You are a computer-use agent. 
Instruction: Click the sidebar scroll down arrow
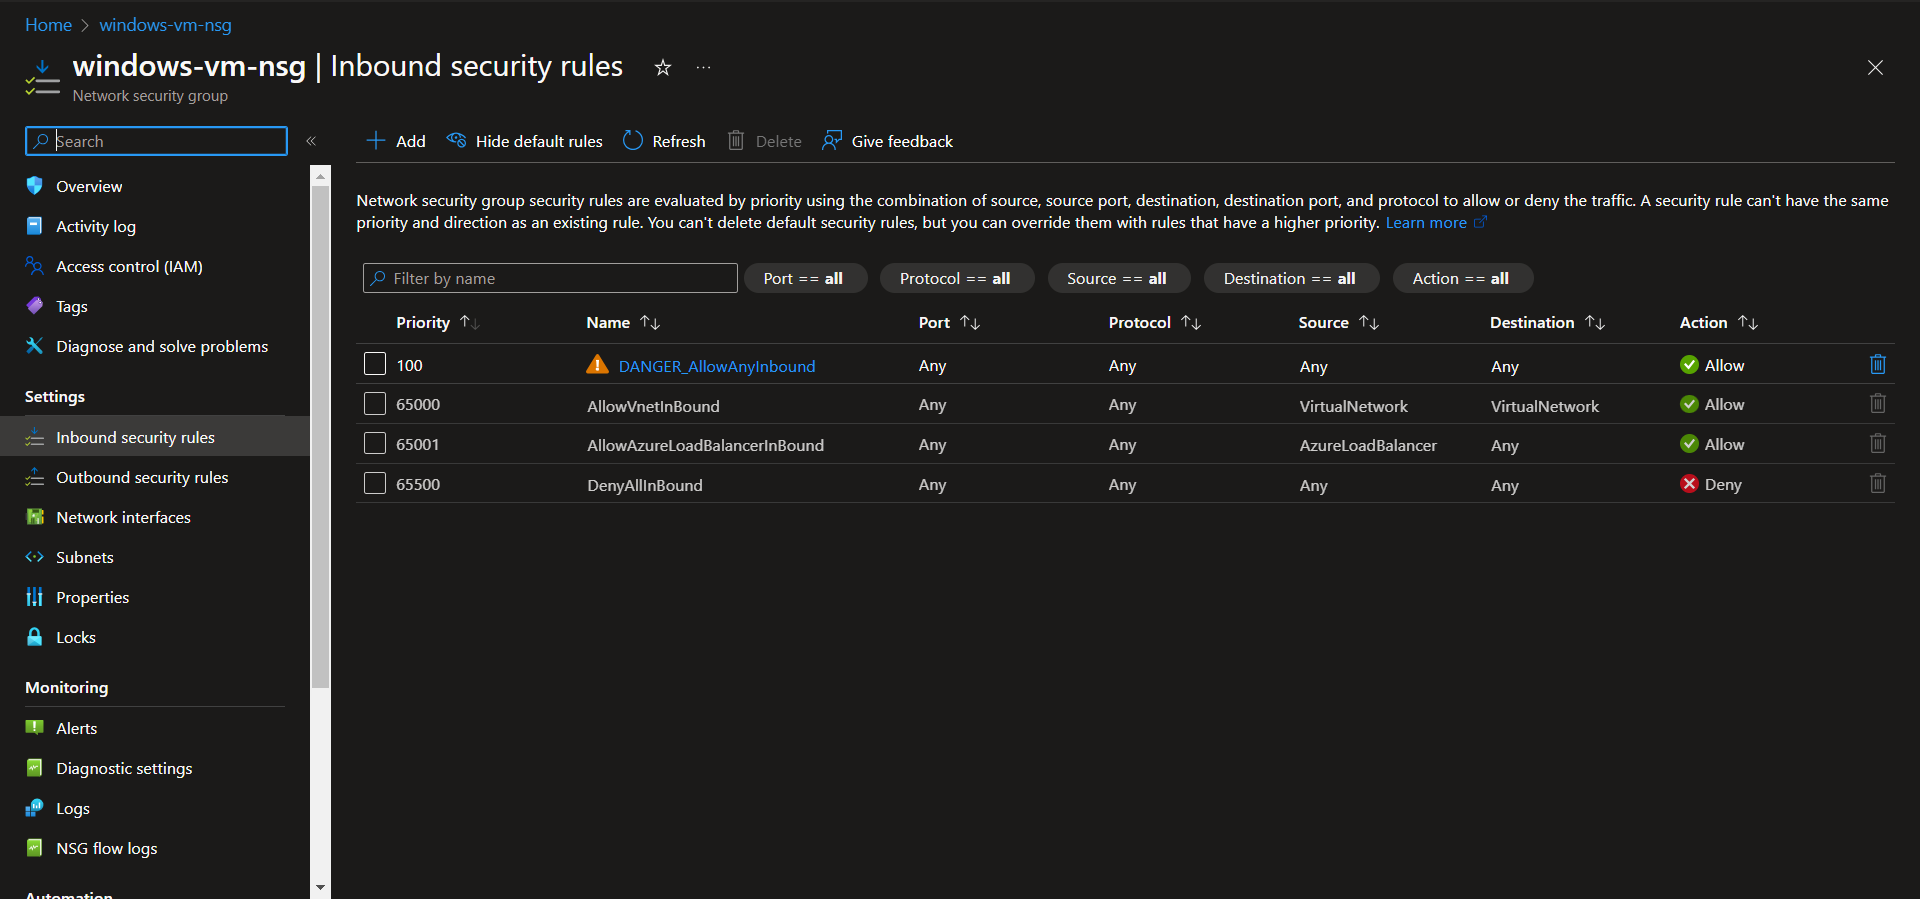coord(320,887)
